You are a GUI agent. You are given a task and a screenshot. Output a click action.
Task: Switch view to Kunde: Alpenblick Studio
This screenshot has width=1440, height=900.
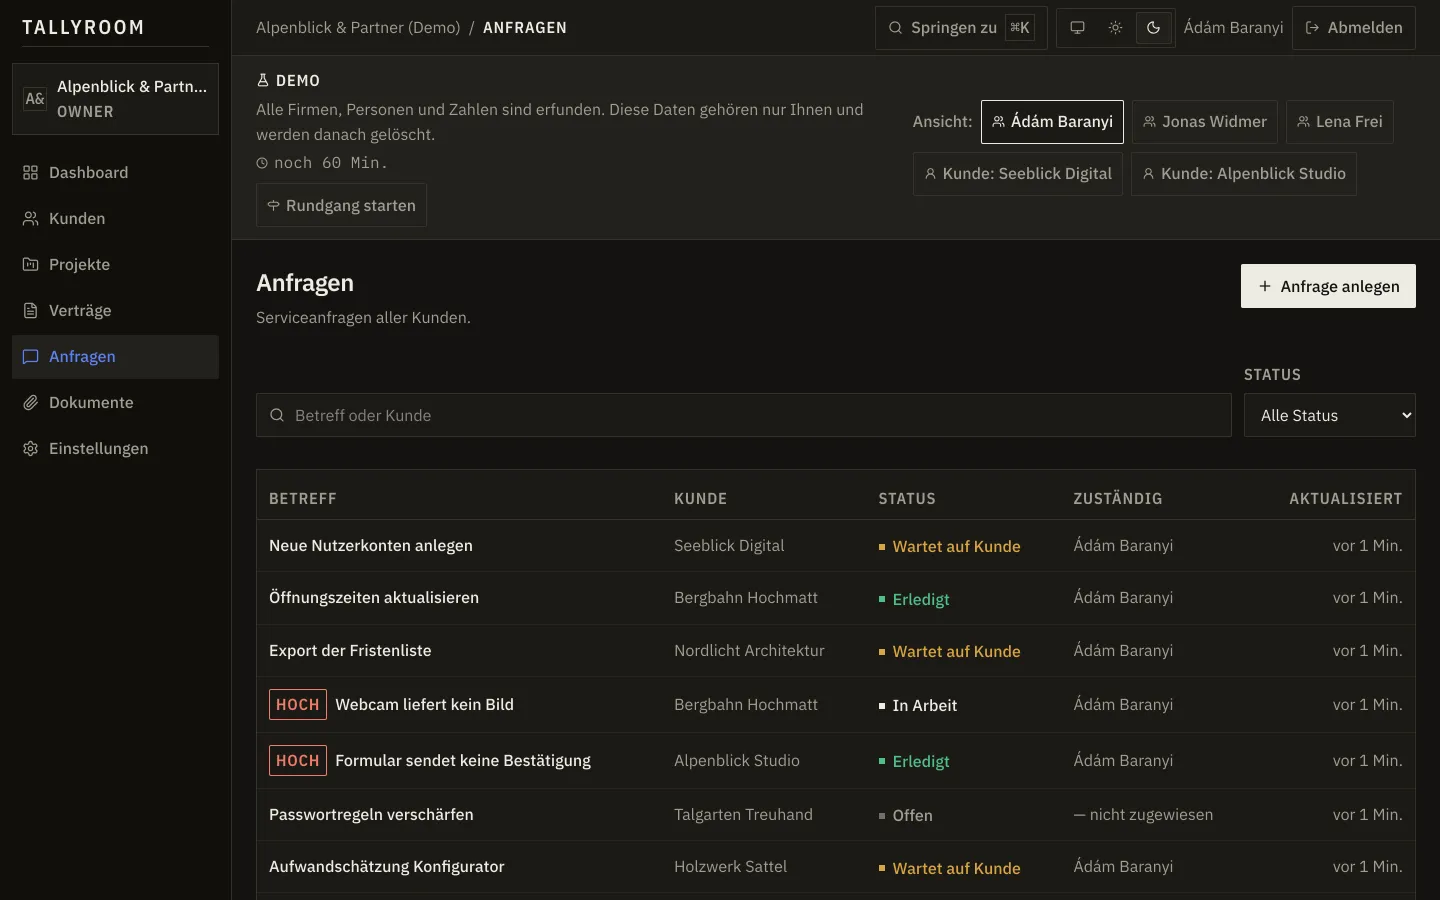(x=1244, y=174)
